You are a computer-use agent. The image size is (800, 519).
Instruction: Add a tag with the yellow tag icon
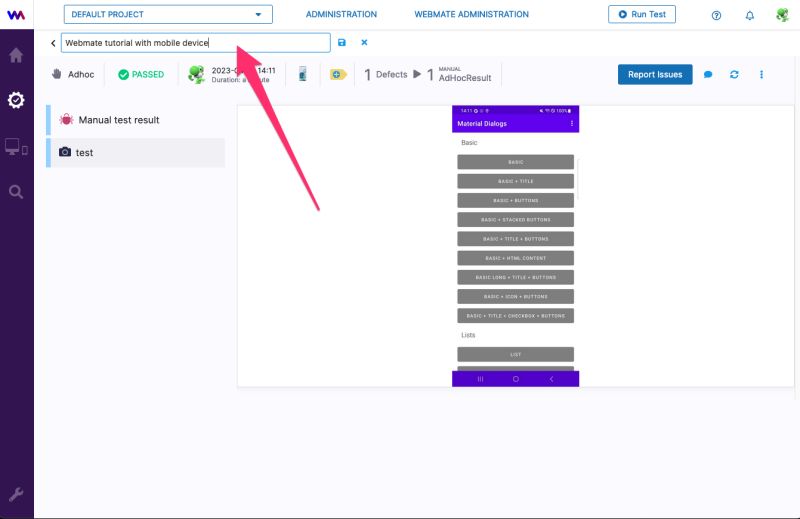pos(338,75)
